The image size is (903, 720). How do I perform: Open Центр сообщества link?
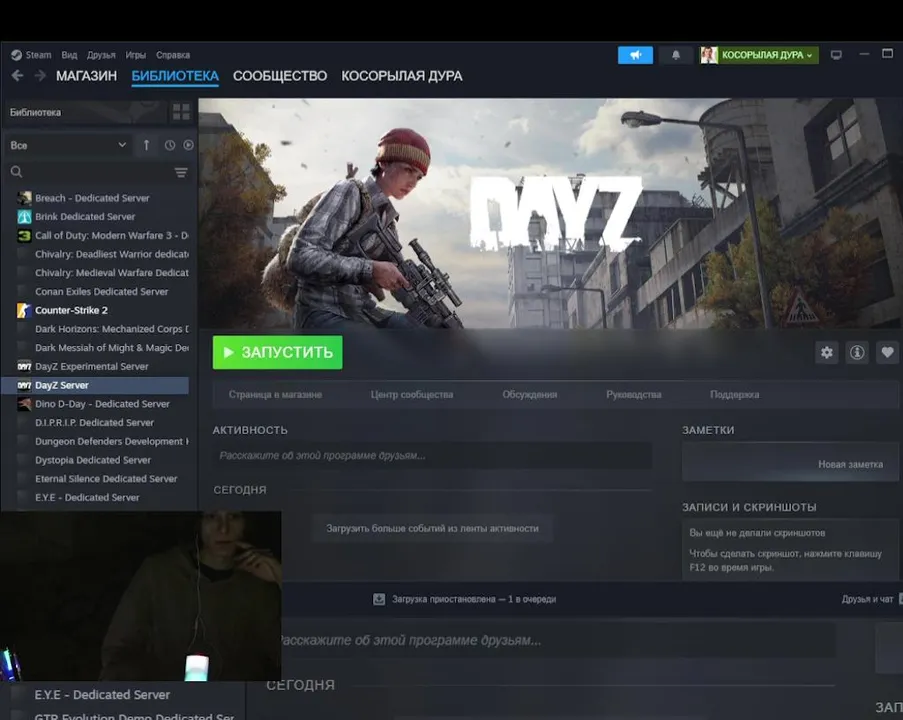pyautogui.click(x=412, y=395)
